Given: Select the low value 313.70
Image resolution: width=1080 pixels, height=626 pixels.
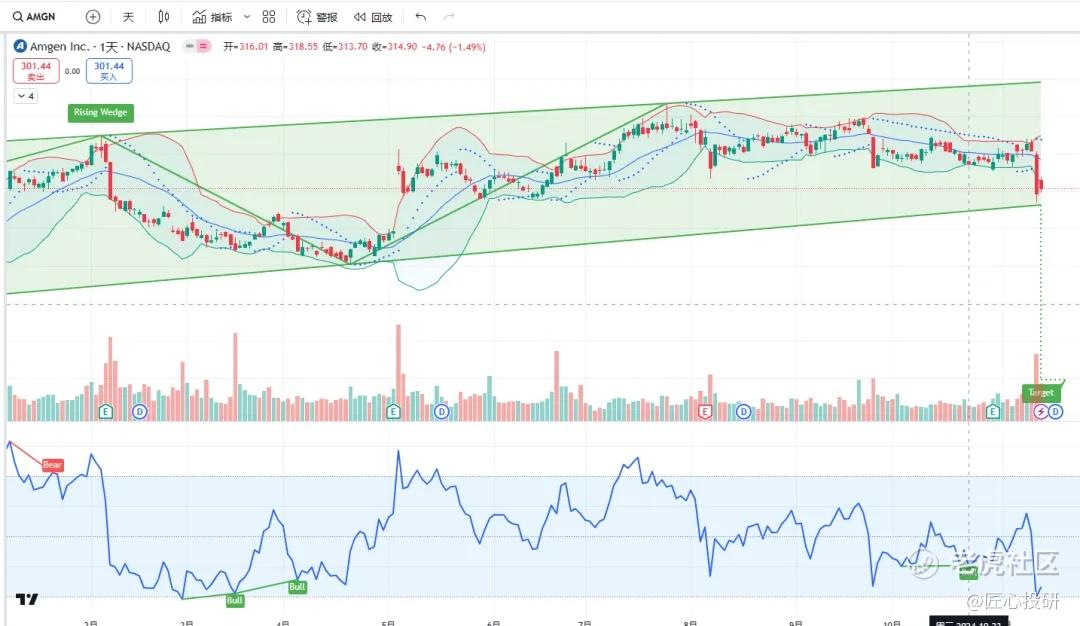Looking at the screenshot, I should click(x=353, y=47).
